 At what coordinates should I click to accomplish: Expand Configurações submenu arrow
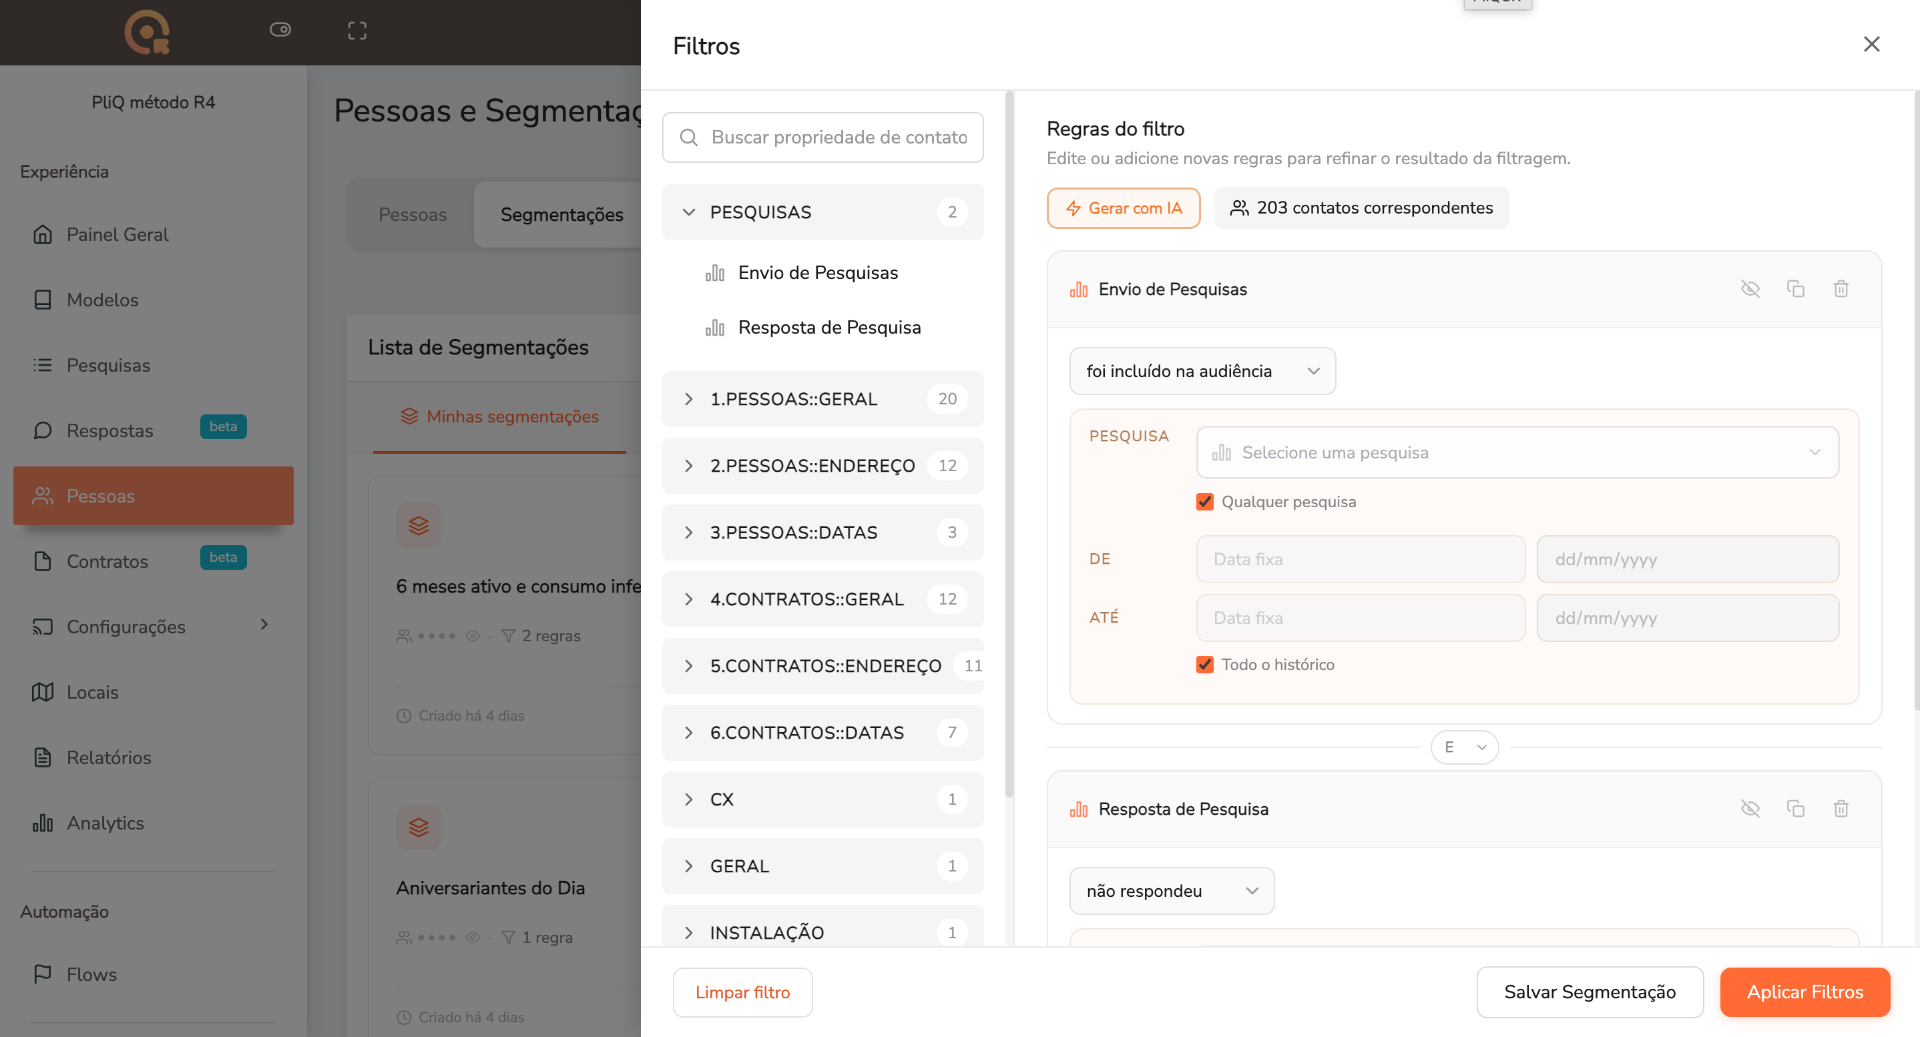pos(264,625)
